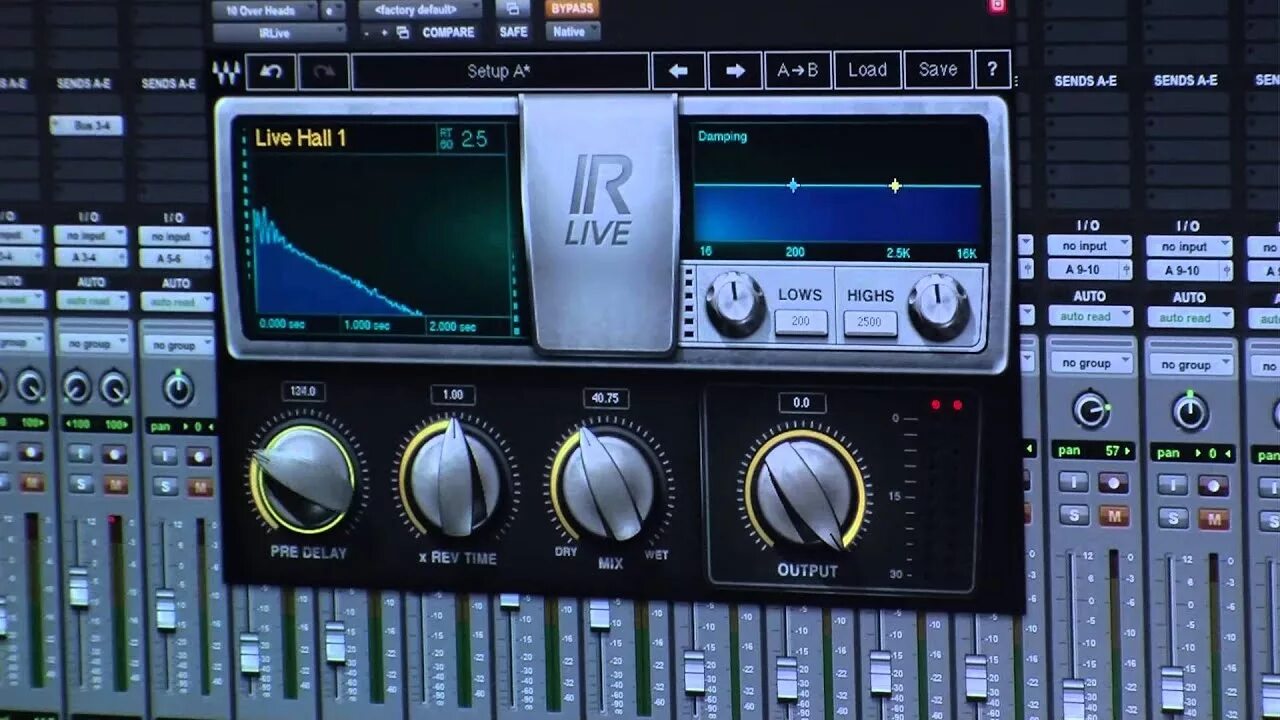Viewport: 1280px width, 720px height.
Task: Enable input monitor on pan 57 channel
Action: pos(1073,481)
